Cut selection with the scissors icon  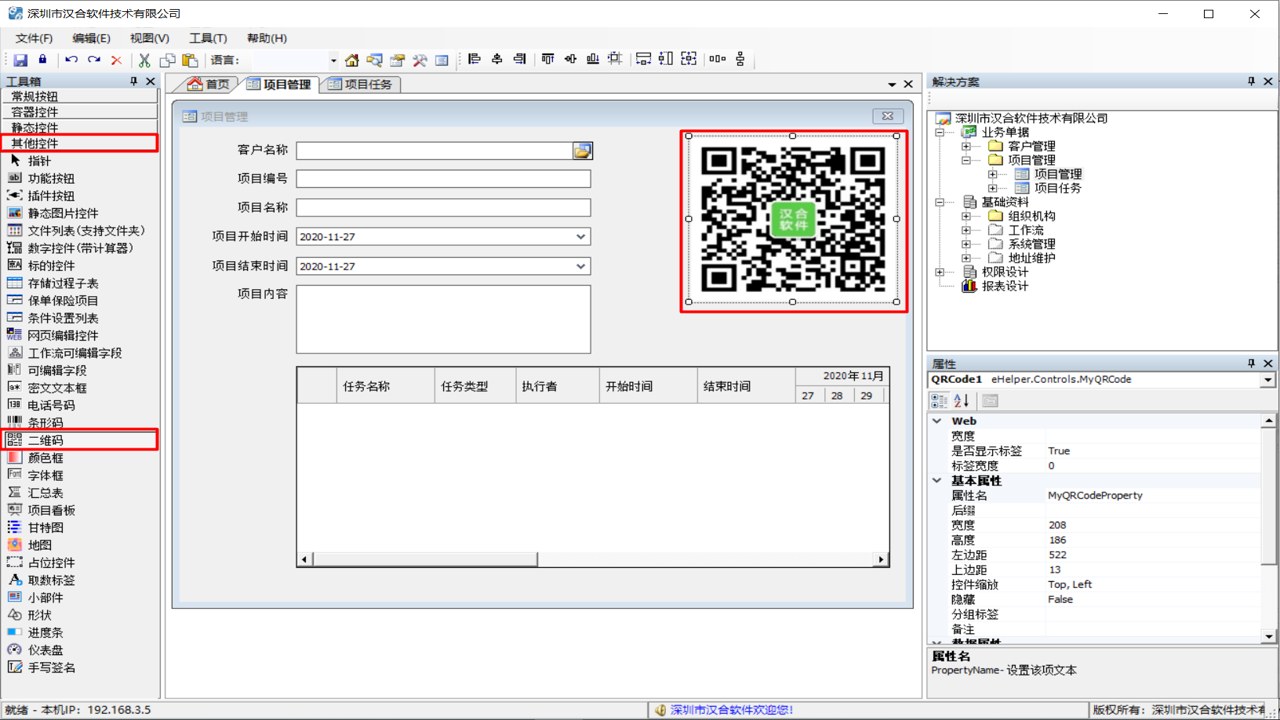[144, 60]
